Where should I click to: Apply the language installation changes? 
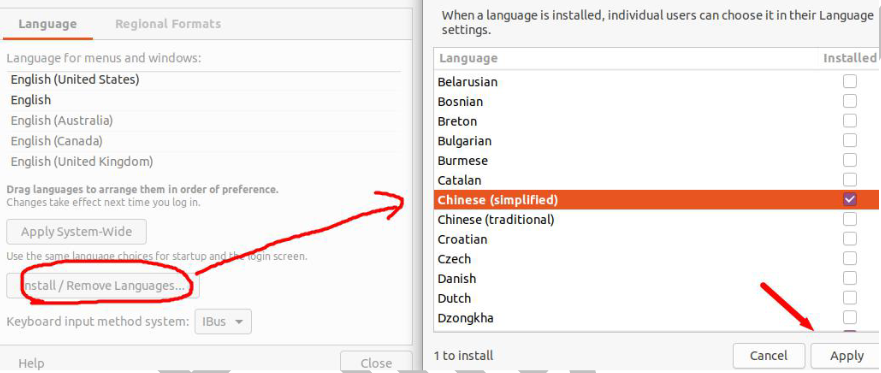coord(846,356)
